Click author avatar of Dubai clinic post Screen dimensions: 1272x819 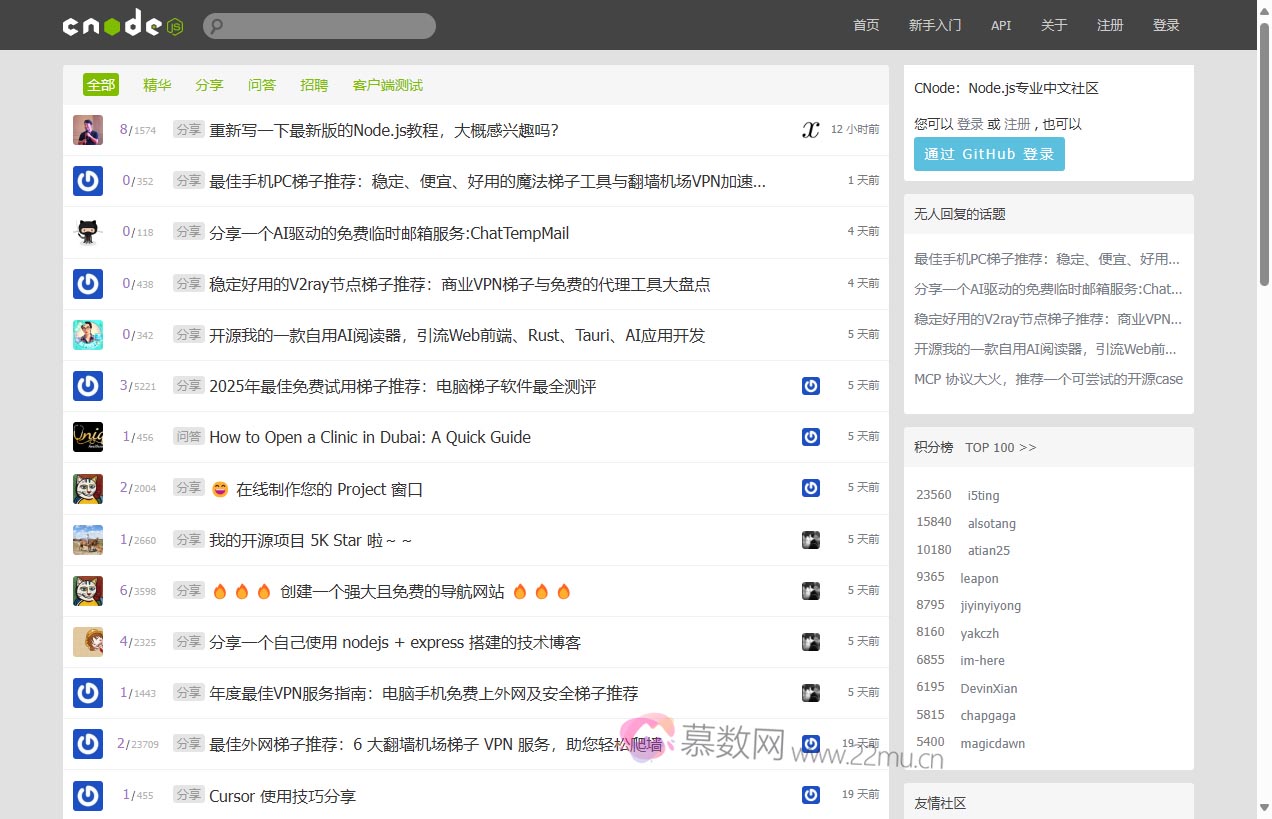(x=88, y=437)
